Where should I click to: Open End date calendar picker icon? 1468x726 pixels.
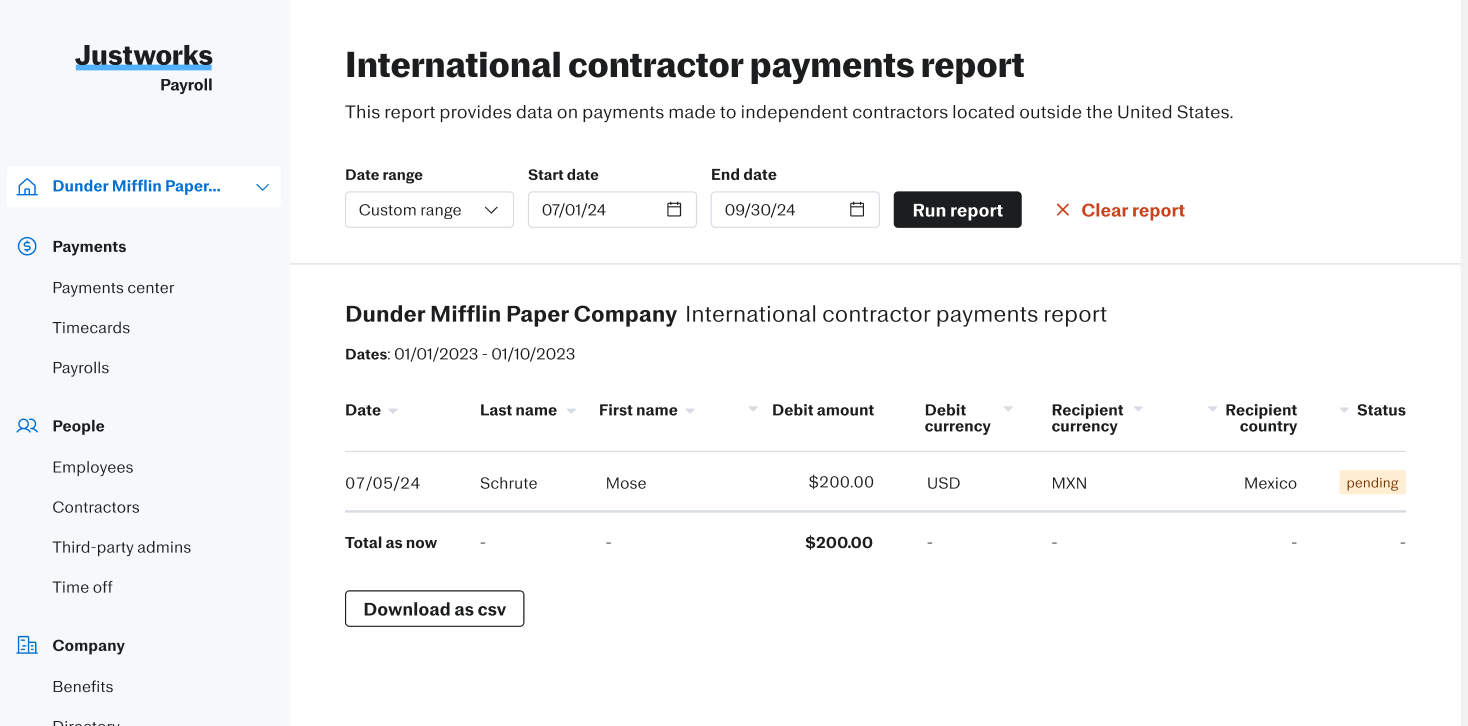tap(857, 210)
